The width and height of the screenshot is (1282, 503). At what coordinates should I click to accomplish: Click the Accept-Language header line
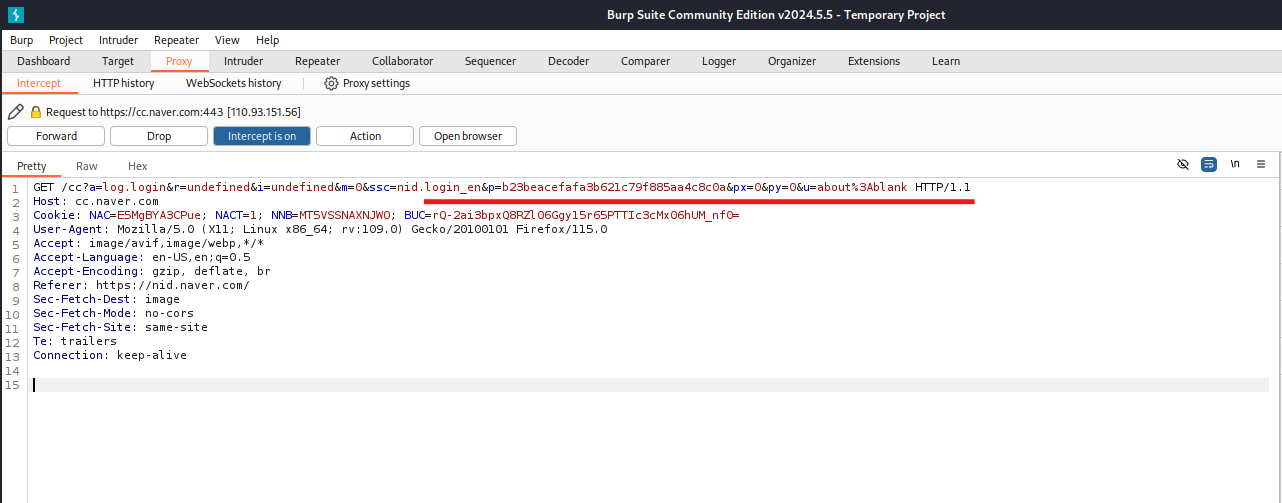tap(142, 257)
